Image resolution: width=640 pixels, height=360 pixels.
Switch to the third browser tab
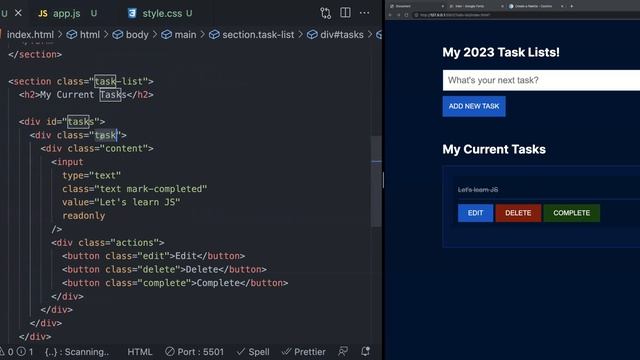[535, 6]
